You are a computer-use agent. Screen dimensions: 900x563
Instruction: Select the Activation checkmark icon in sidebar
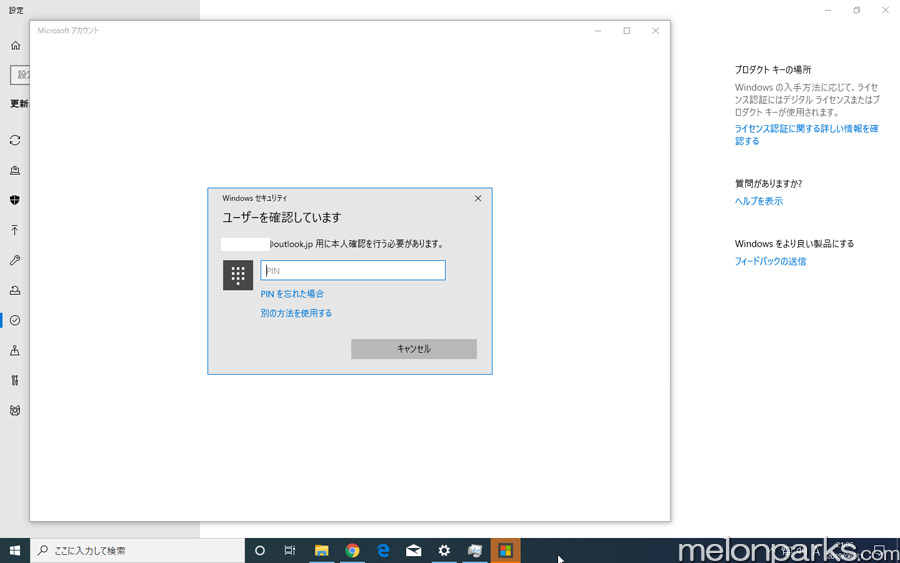pos(15,320)
